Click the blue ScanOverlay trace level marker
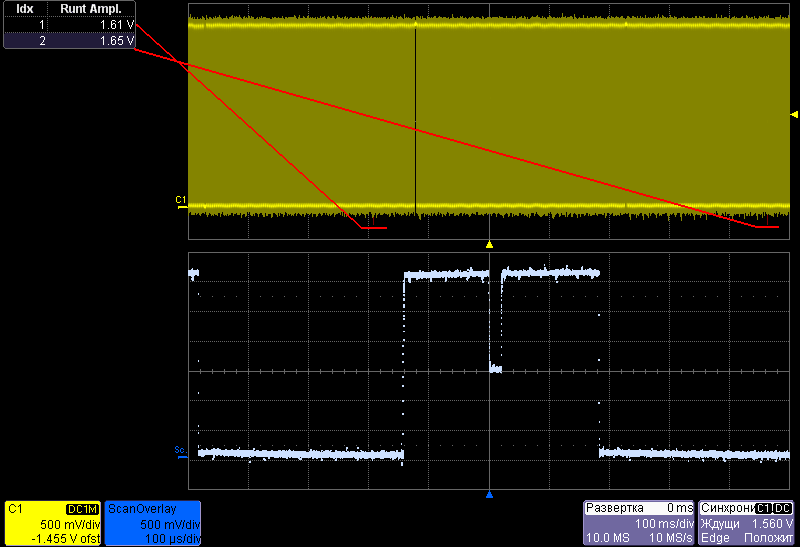Image resolution: width=800 pixels, height=547 pixels. [181, 449]
